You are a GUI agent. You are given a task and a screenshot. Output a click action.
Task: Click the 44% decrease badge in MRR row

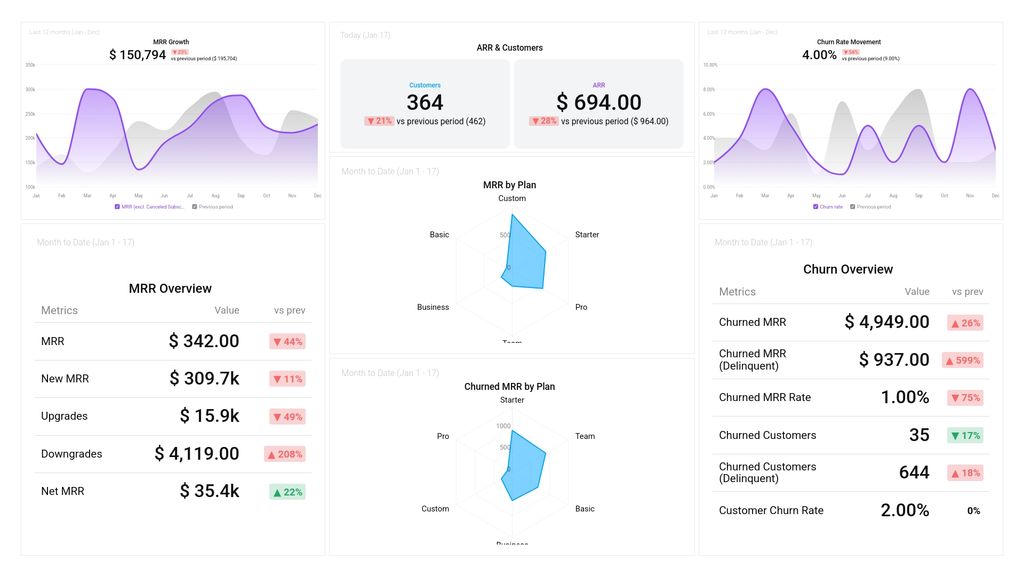(x=287, y=342)
